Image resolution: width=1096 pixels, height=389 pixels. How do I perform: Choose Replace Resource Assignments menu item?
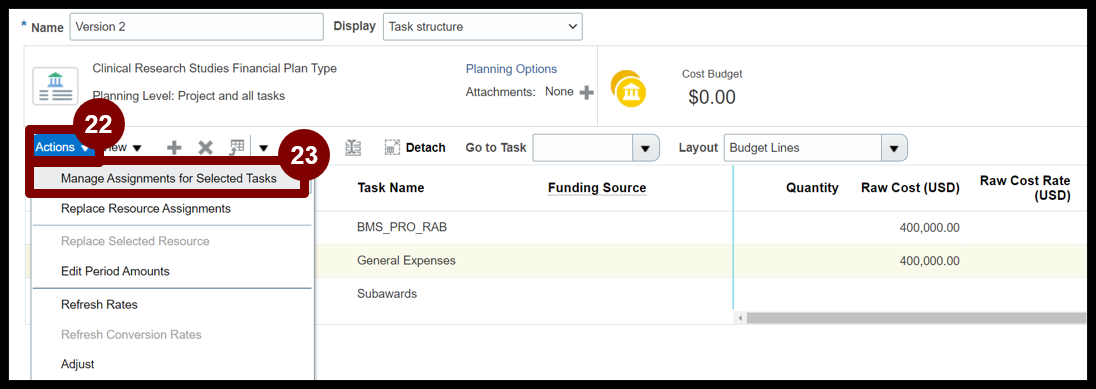145,208
